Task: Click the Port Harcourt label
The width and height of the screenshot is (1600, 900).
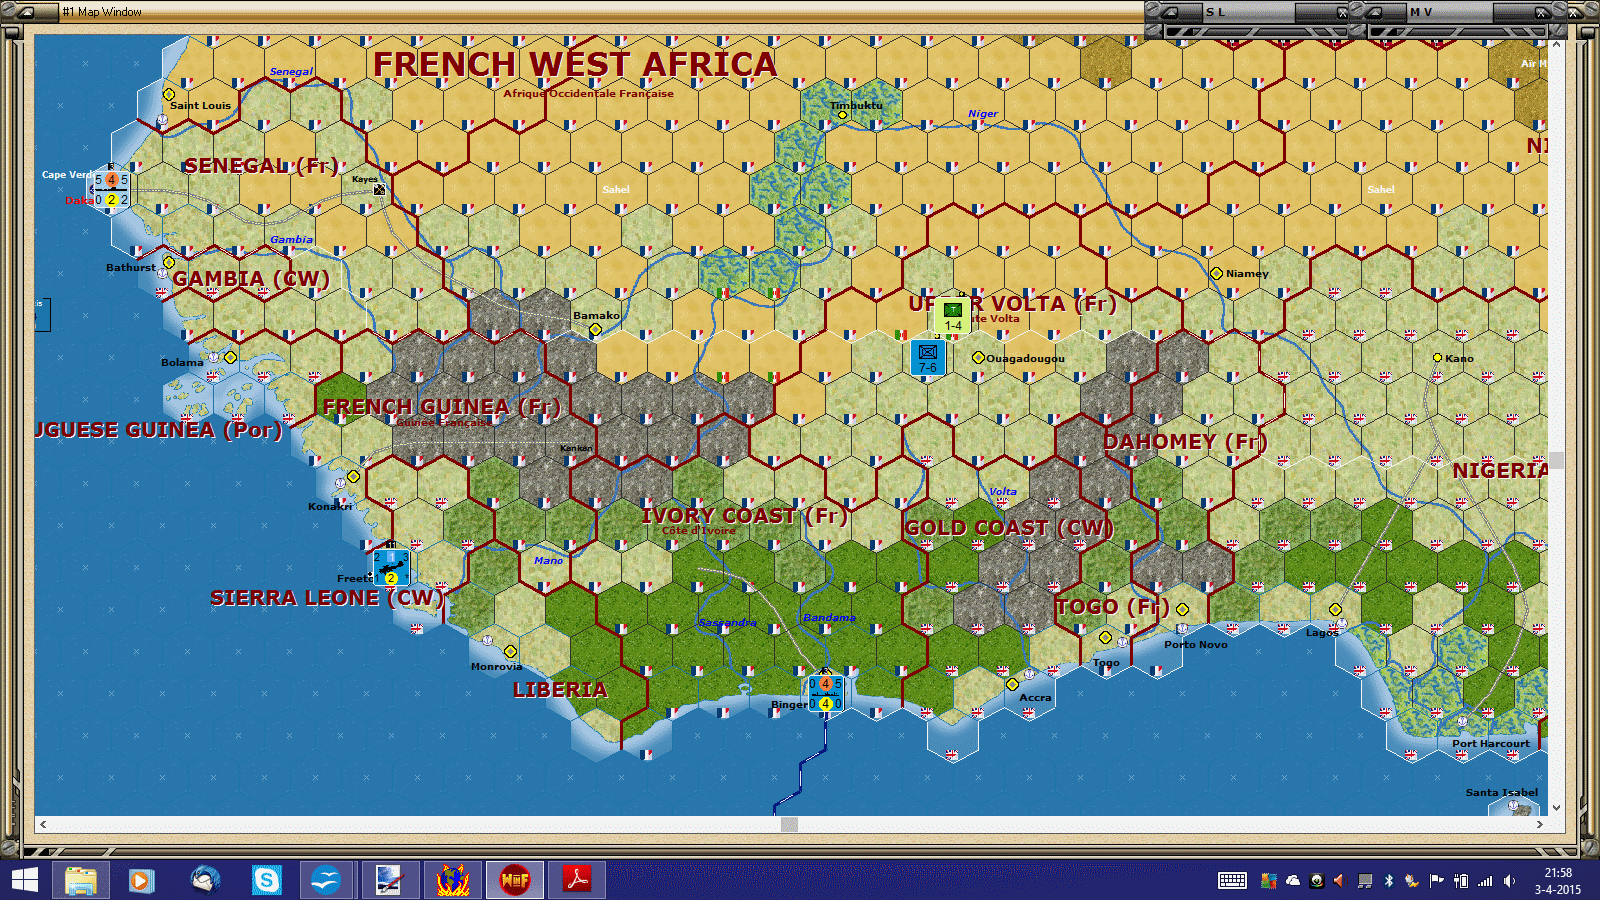Action: [x=1491, y=743]
